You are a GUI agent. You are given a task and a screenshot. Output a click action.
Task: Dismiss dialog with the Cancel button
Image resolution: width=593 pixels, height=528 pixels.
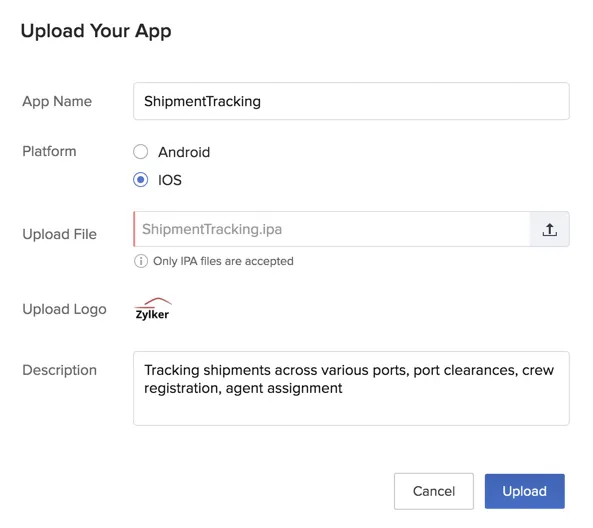coord(433,491)
